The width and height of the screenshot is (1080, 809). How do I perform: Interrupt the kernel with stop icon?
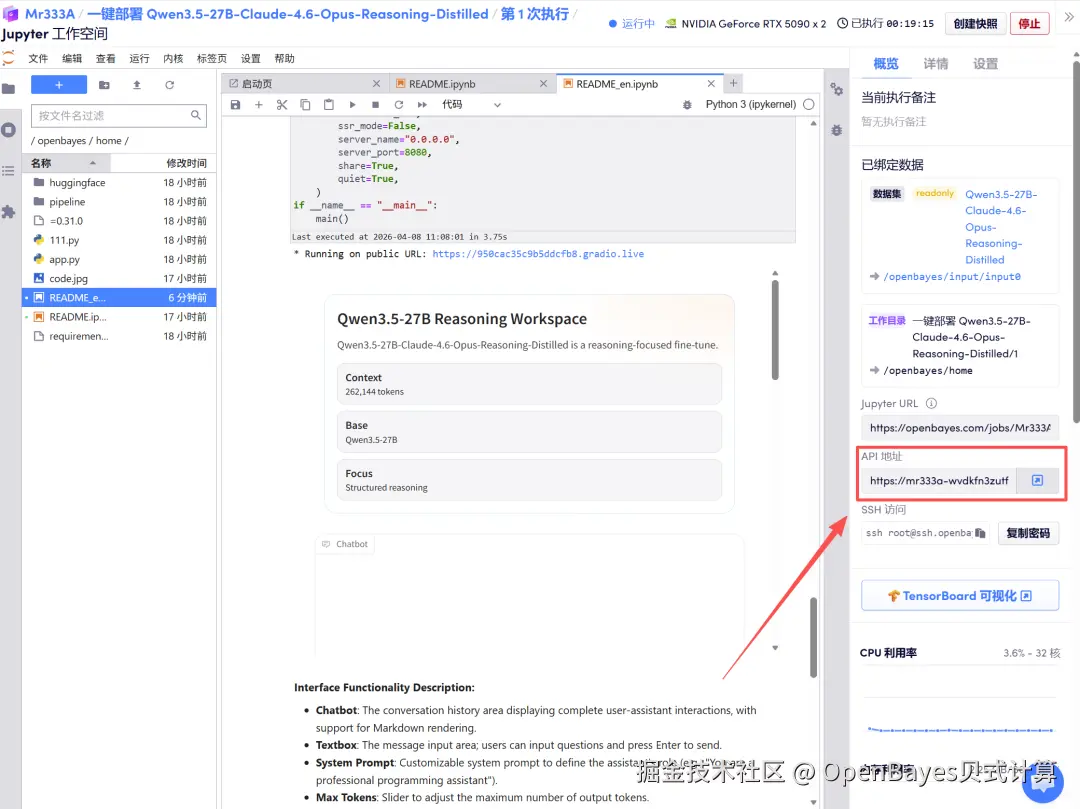tap(375, 105)
